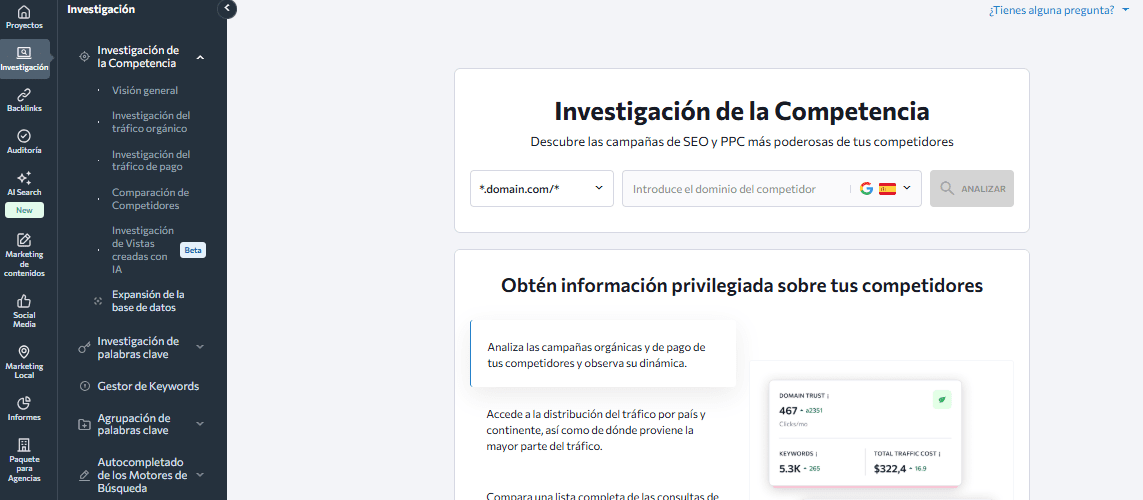Viewport: 1143px width, 500px height.
Task: Open Paquete para Agencias building icon
Action: (x=24, y=445)
